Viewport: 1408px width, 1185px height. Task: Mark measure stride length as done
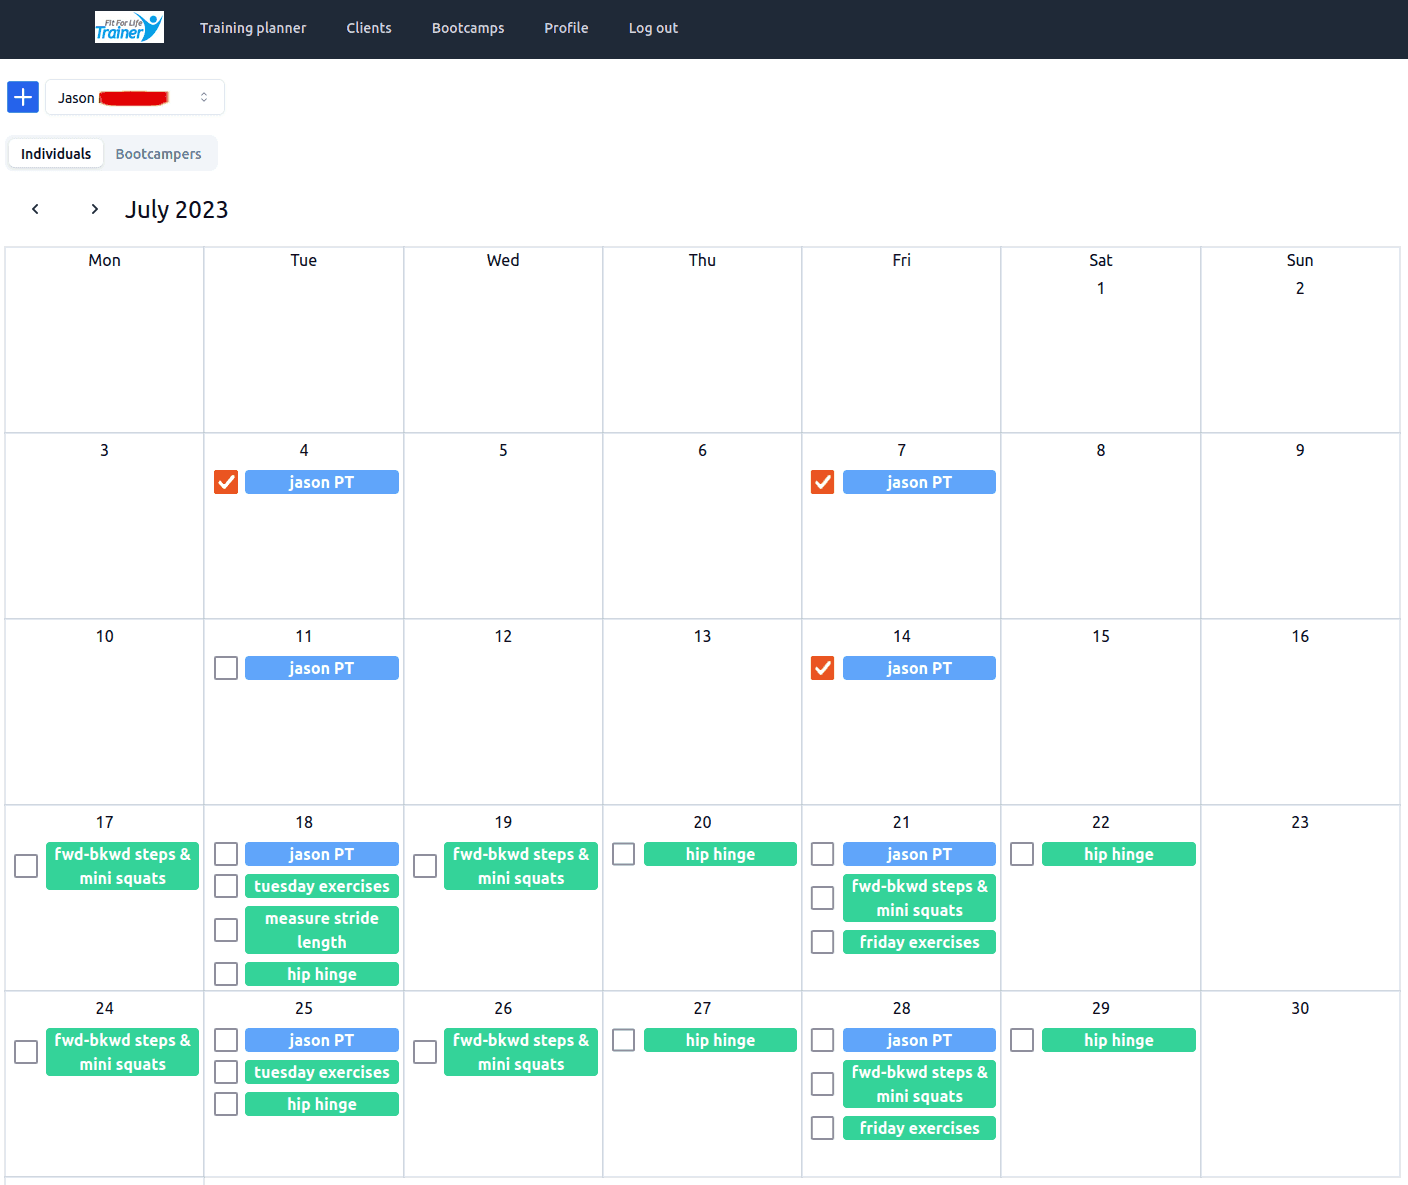pyautogui.click(x=226, y=930)
